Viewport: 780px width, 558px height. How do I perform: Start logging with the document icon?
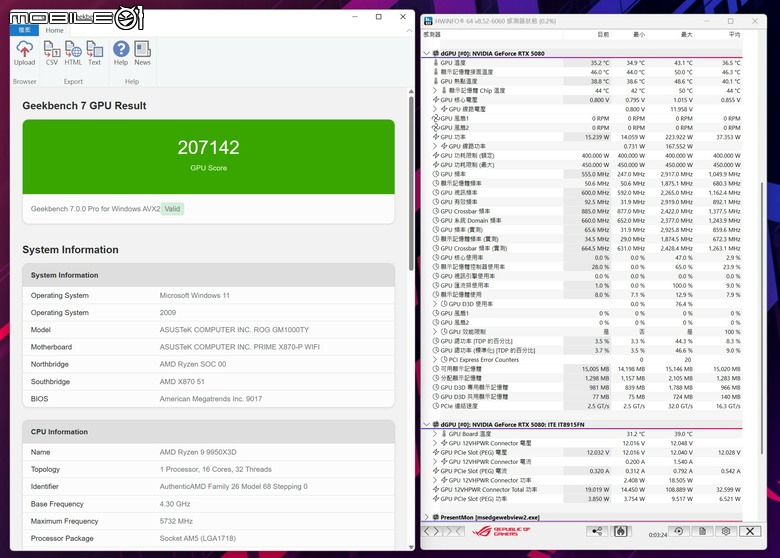coord(702,531)
